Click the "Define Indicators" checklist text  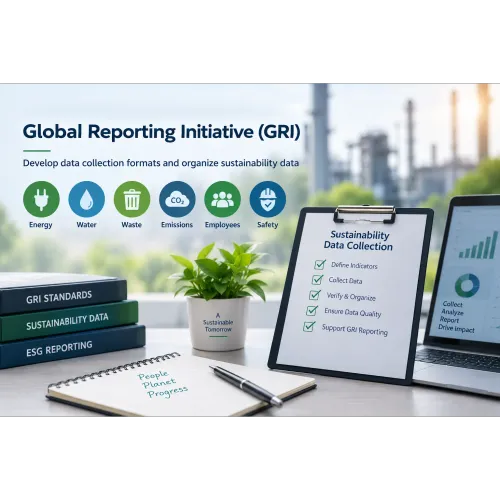click(x=354, y=265)
